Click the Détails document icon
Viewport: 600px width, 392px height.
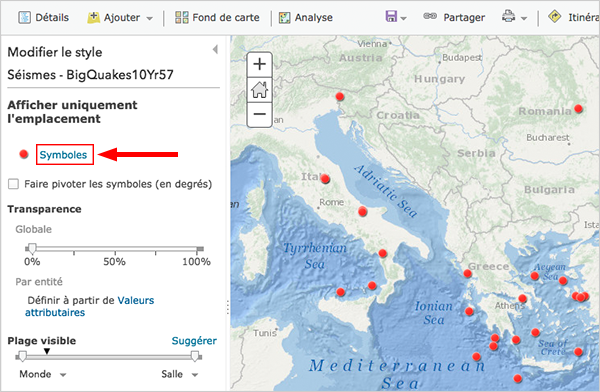tap(24, 17)
